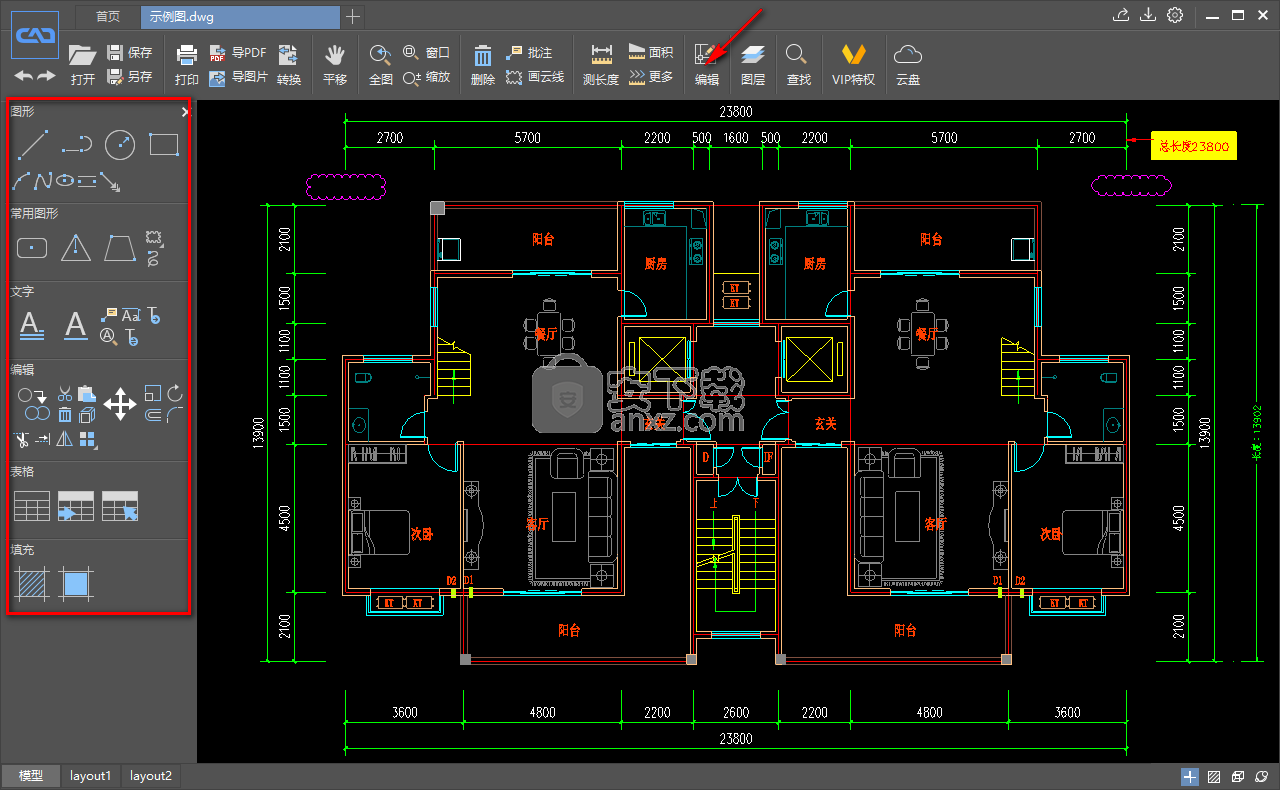Open the 编辑 edit toolbar mode
Viewport: 1280px width, 790px height.
707,65
